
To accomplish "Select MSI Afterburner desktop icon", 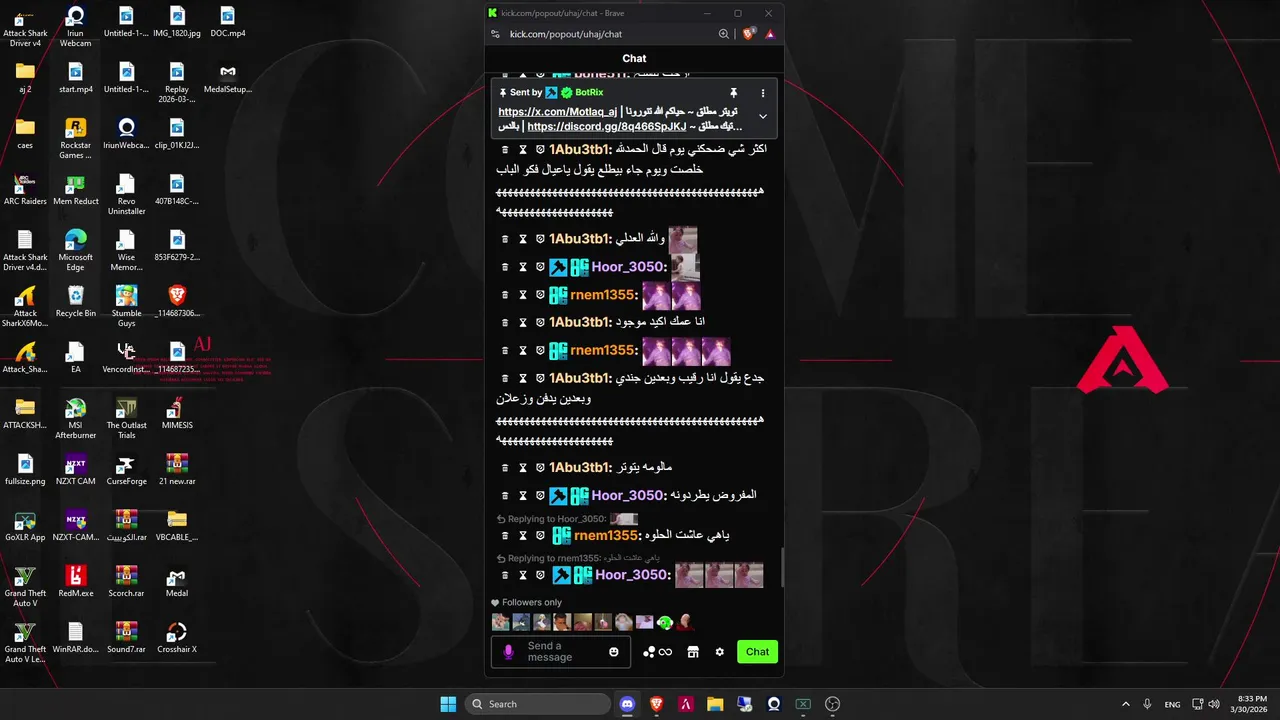I will point(76,418).
